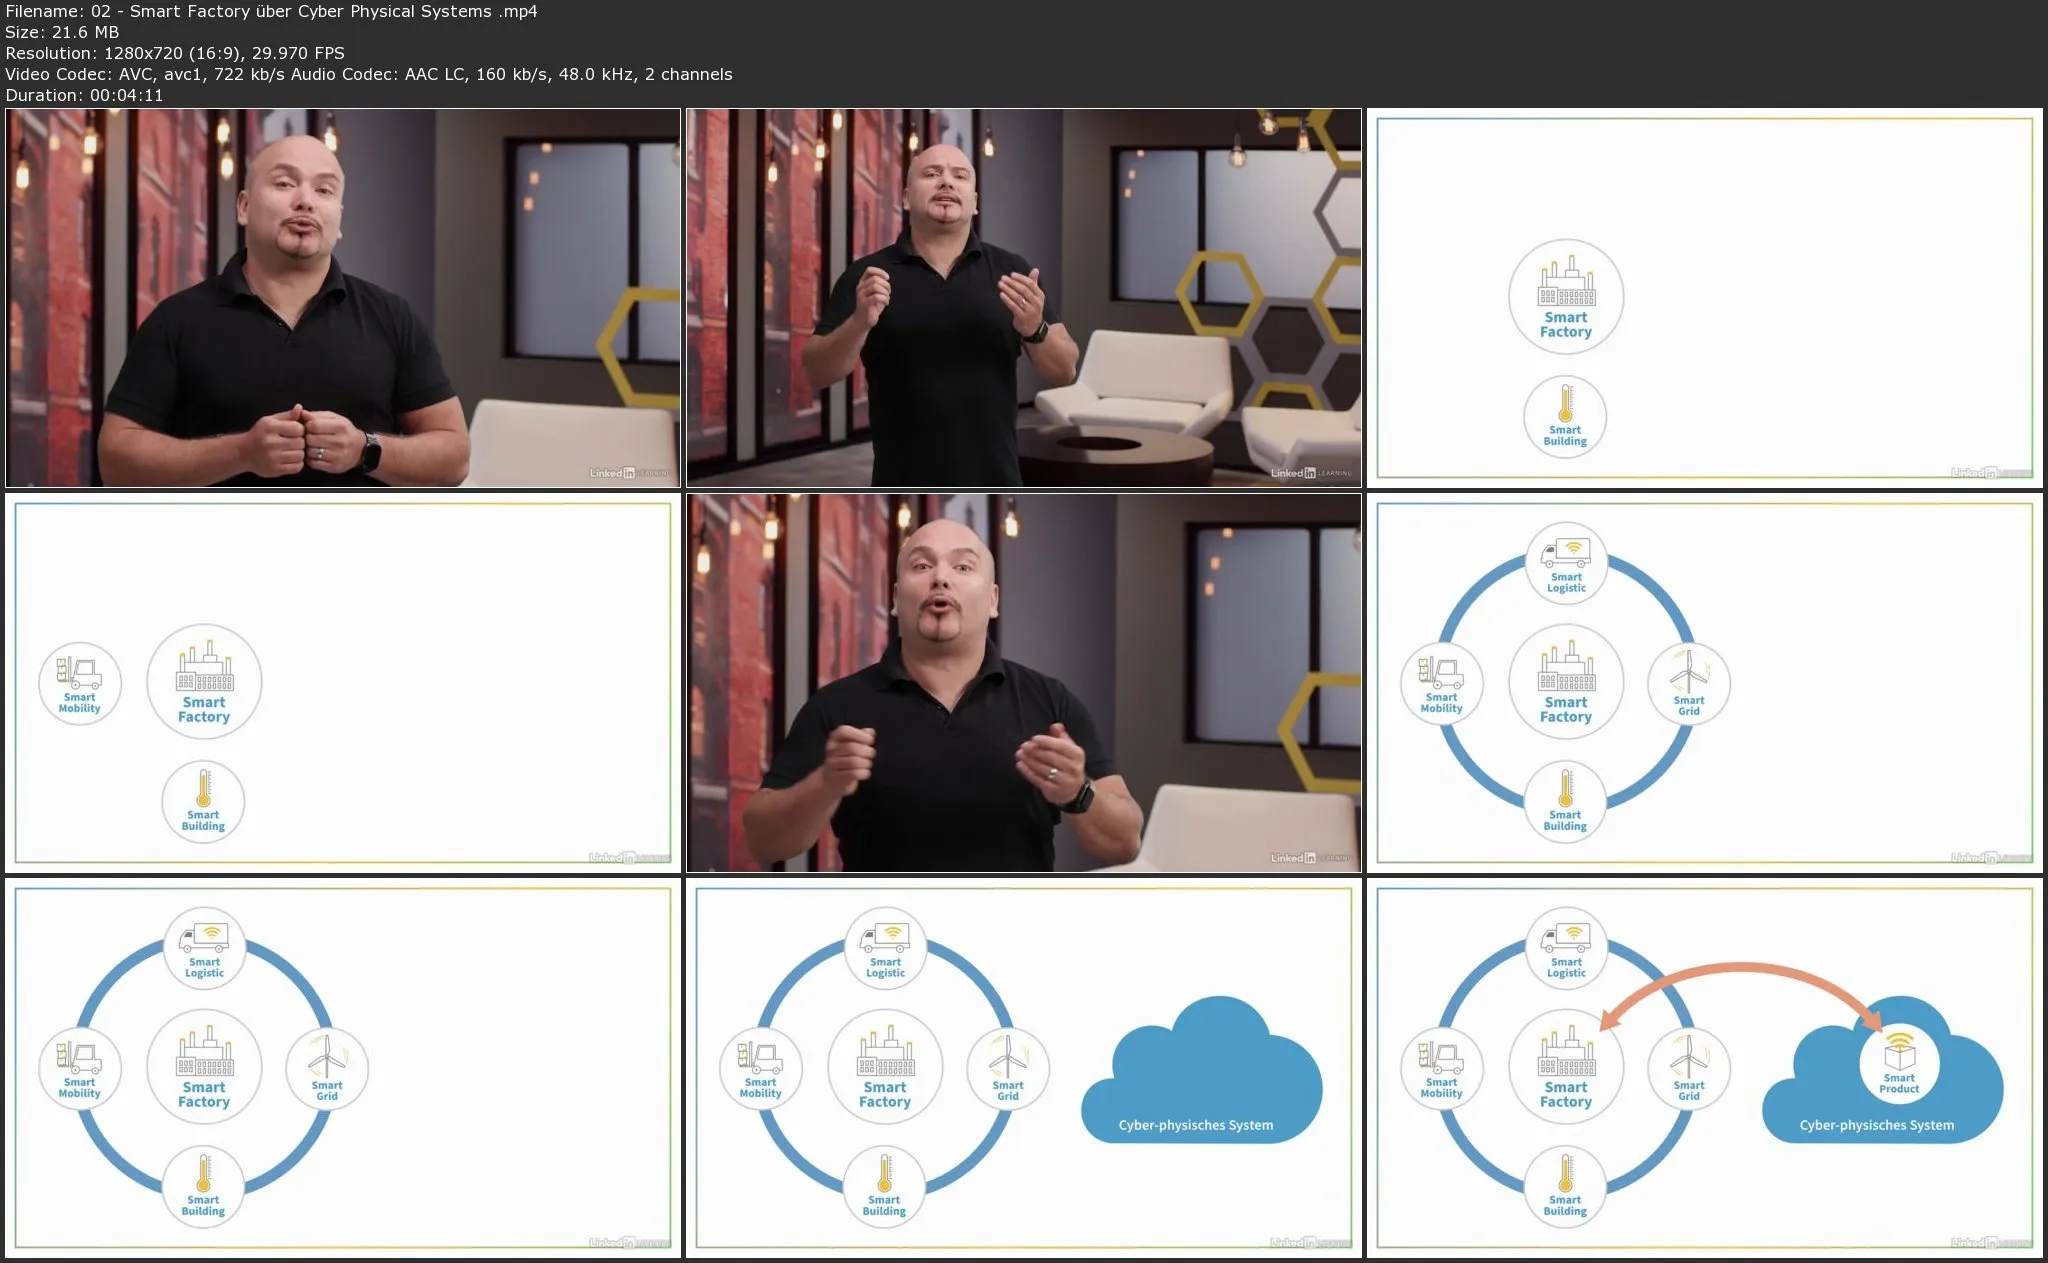Click the Cyber-physisches System label in the bottom-right frame
The image size is (2048, 1263).
click(x=1876, y=1125)
